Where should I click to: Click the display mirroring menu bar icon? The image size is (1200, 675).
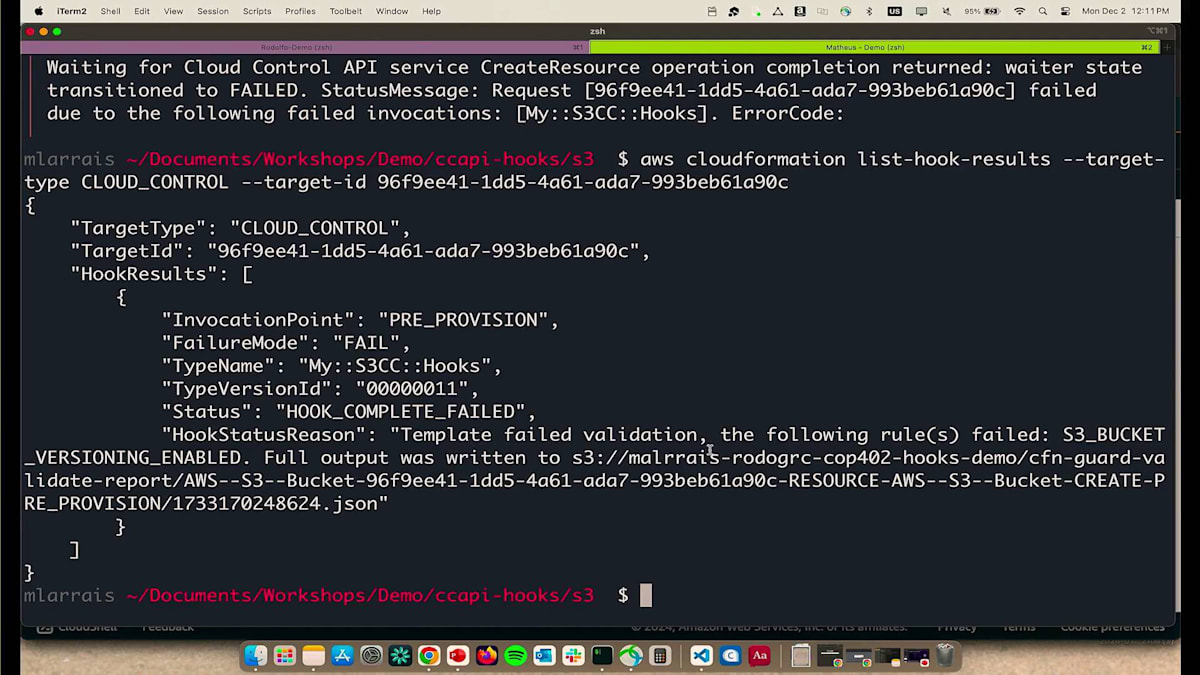920,11
